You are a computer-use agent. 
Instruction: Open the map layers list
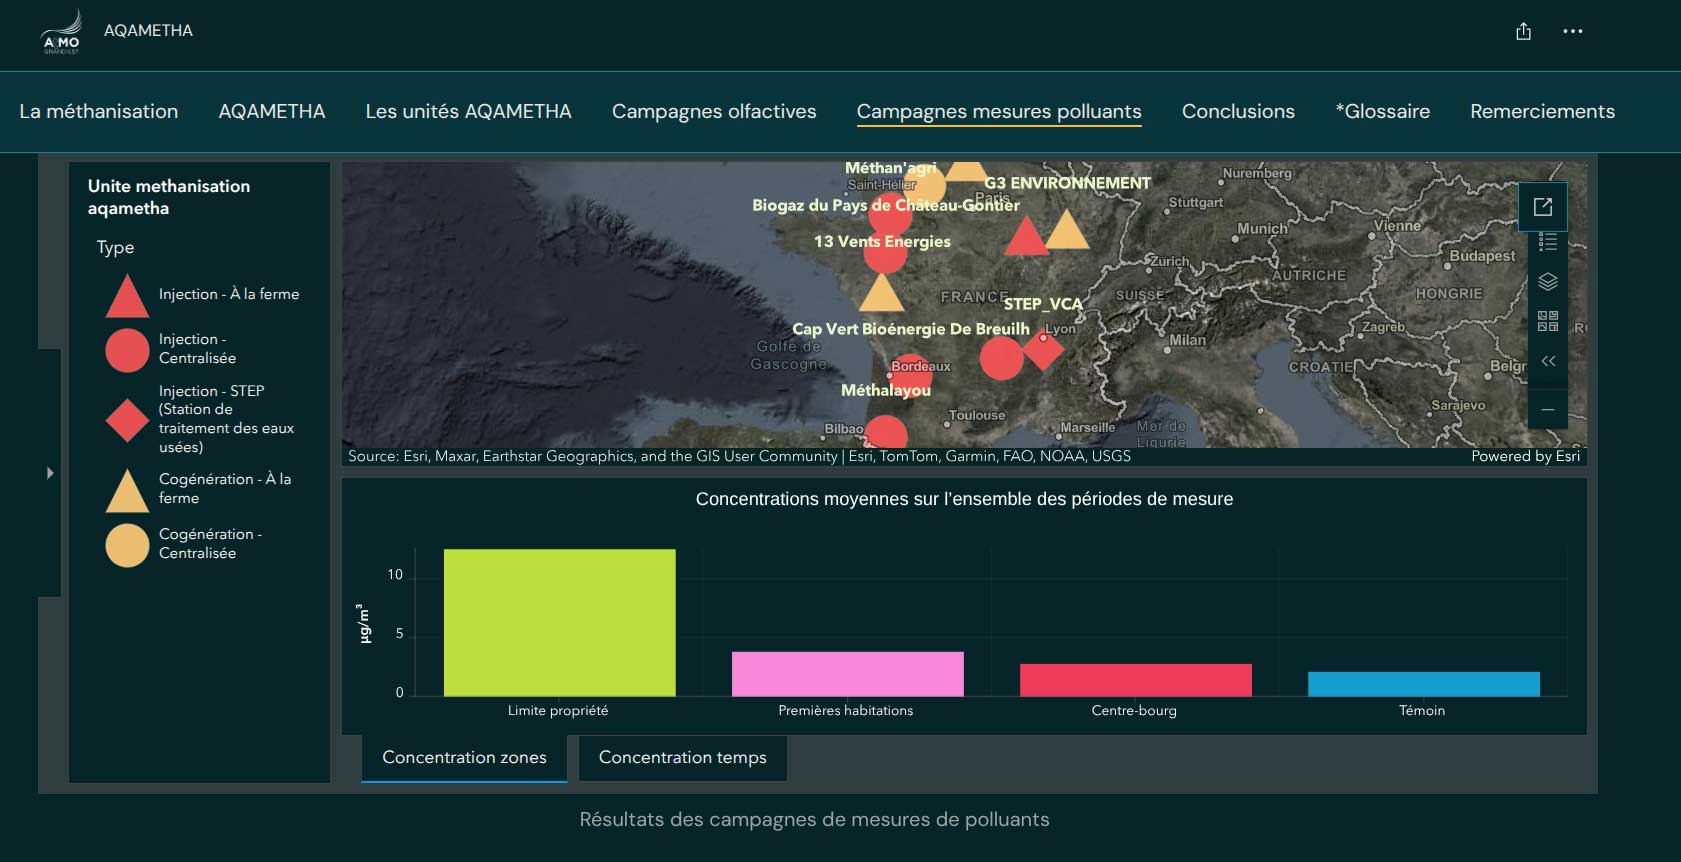pyautogui.click(x=1547, y=282)
